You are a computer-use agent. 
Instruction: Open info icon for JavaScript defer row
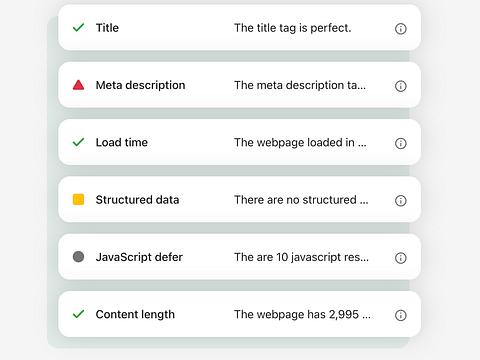point(400,258)
